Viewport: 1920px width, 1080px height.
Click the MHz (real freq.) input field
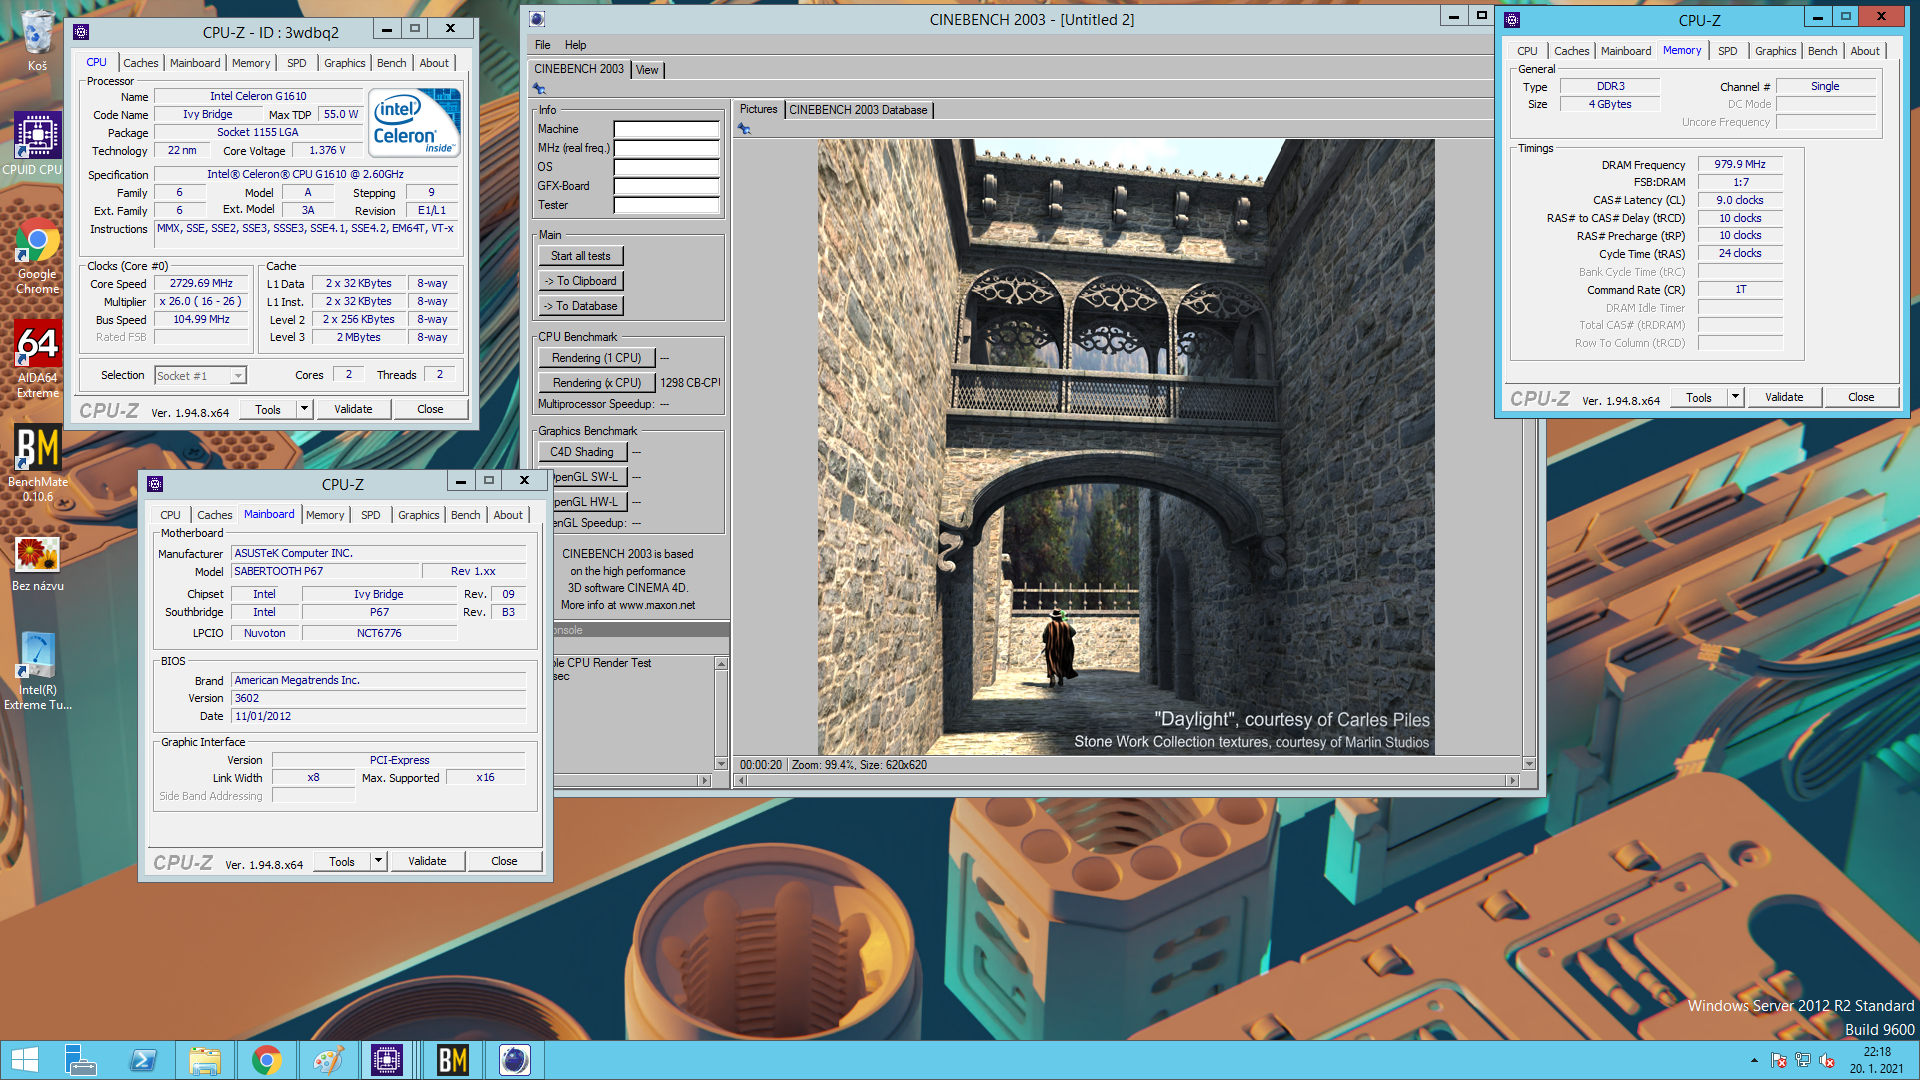(666, 148)
